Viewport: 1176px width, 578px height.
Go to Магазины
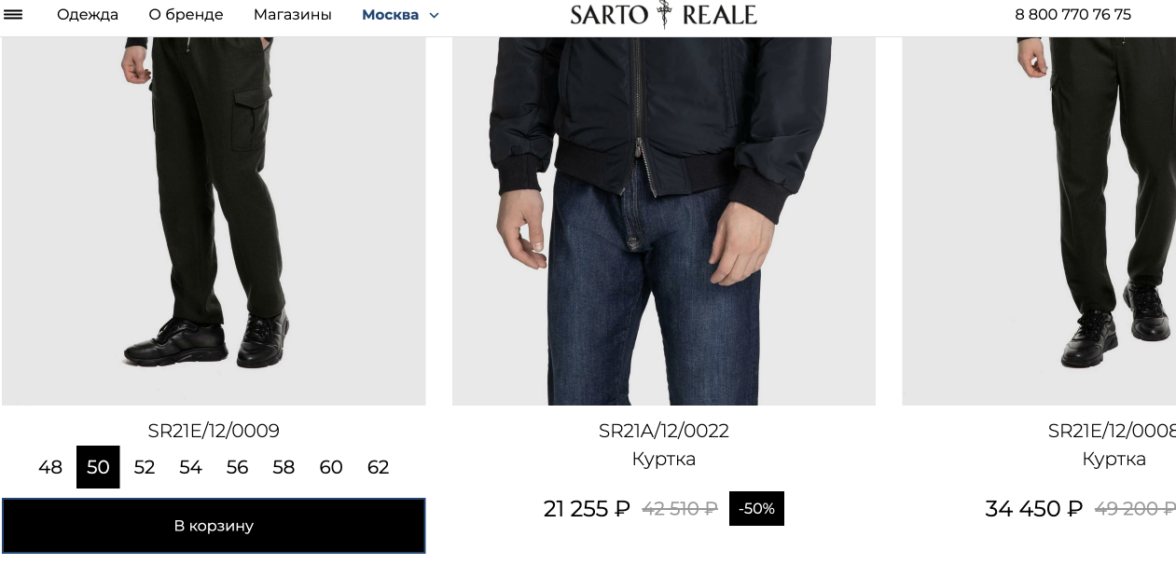292,14
